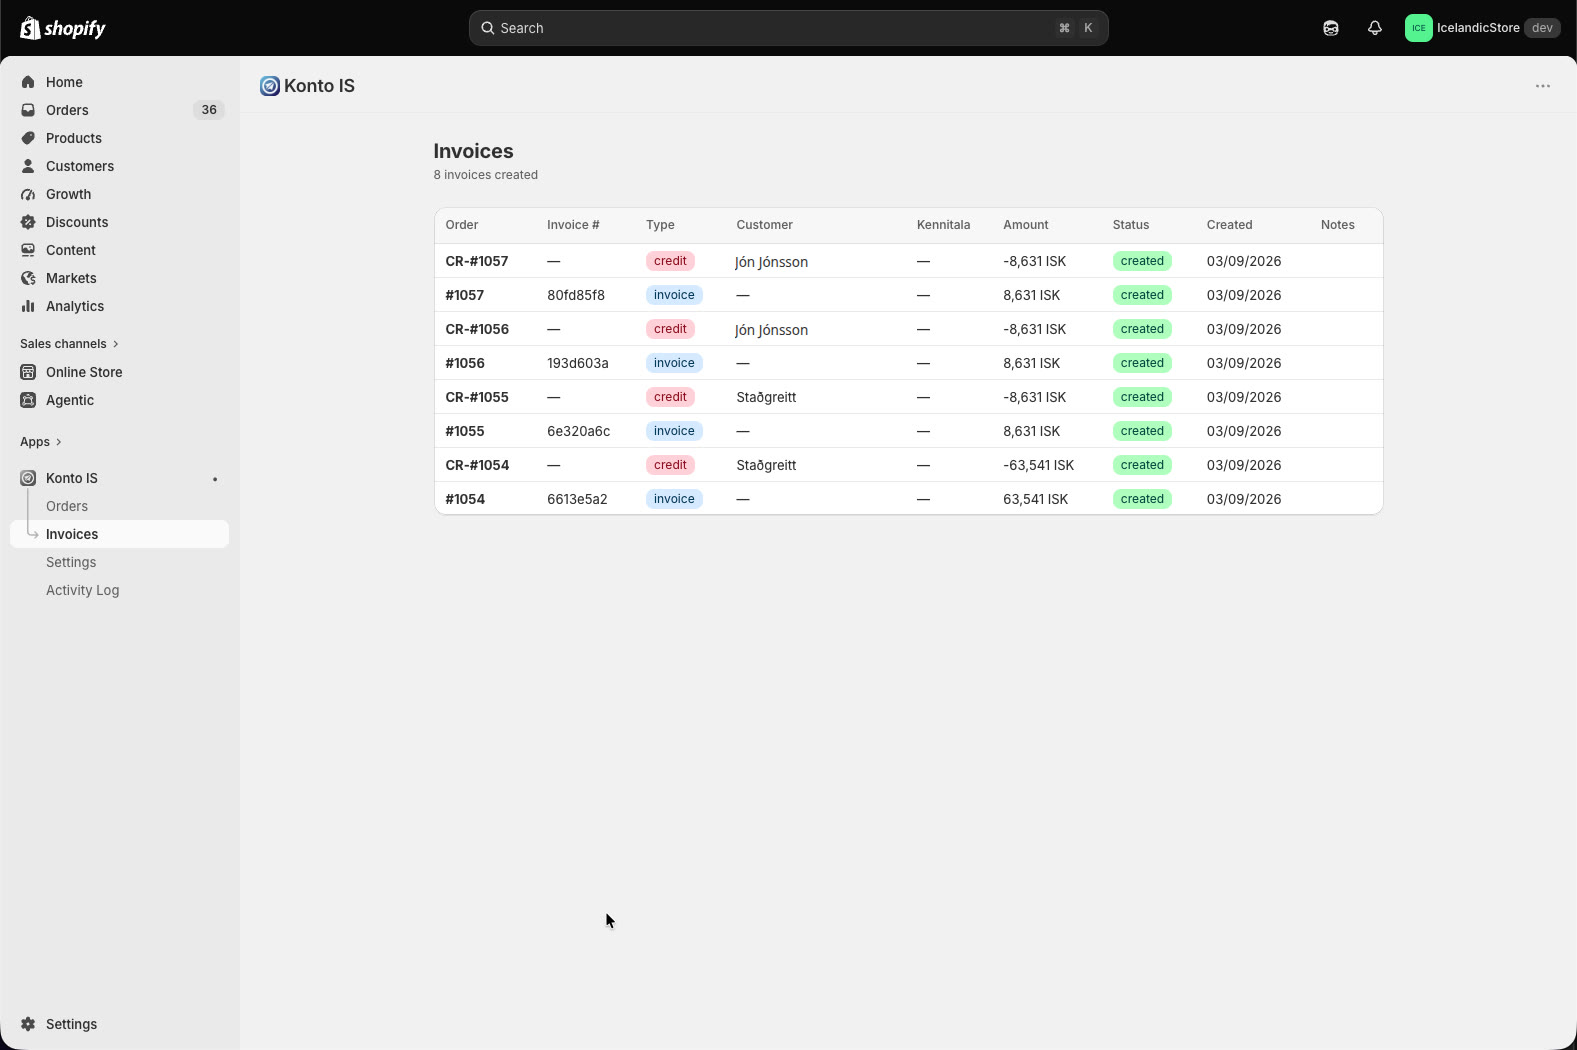Open order CR-#1054
This screenshot has height=1050, width=1577.
(x=477, y=465)
